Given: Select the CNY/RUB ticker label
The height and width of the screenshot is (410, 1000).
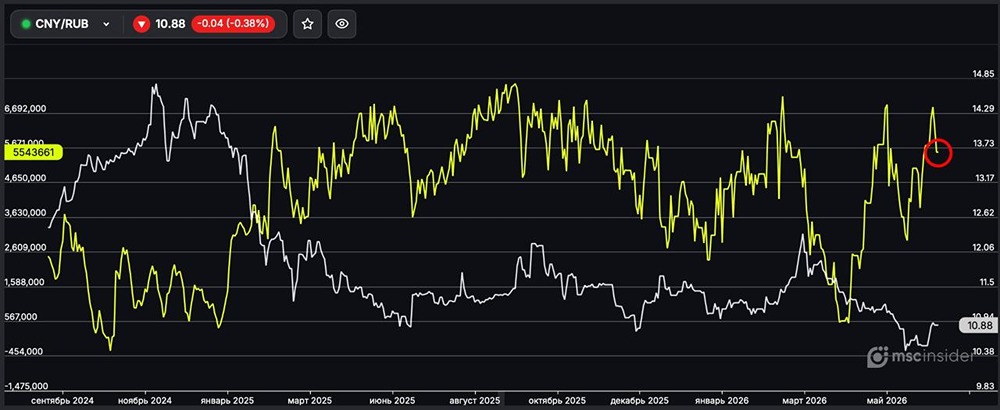Looking at the screenshot, I should pyautogui.click(x=62, y=24).
